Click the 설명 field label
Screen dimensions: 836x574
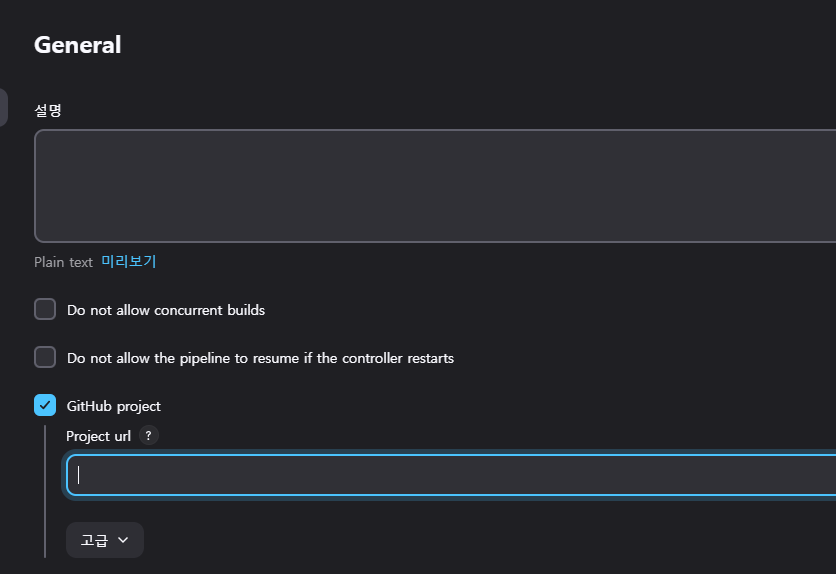(x=48, y=110)
